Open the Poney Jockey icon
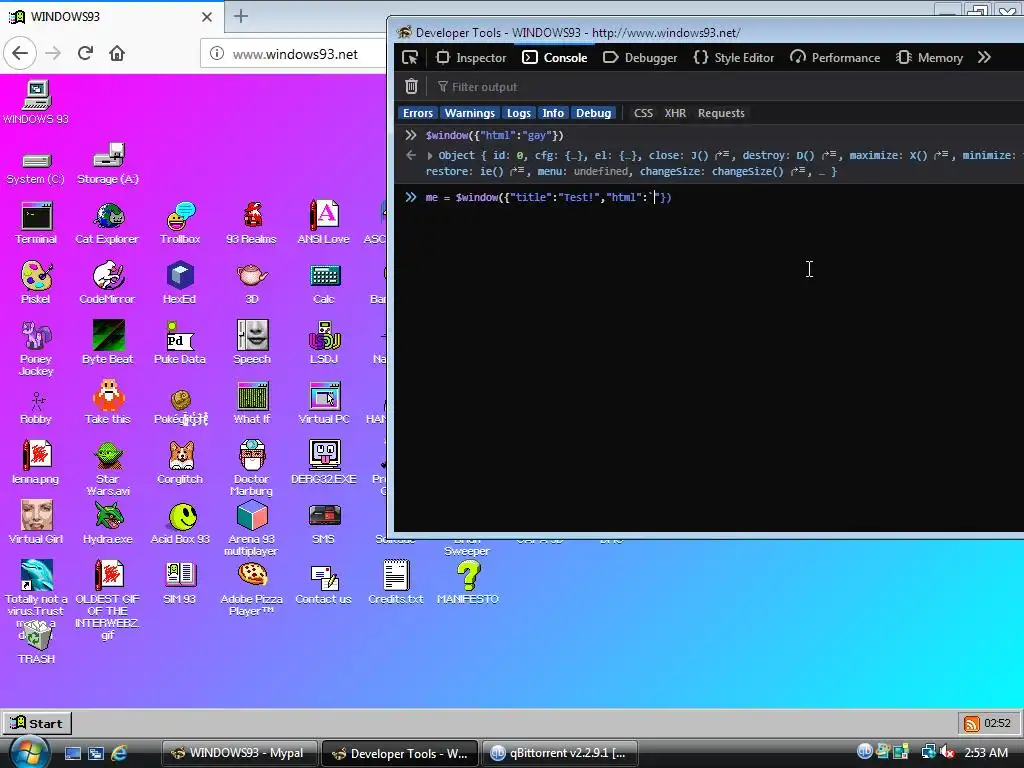Screen dimensions: 1024x768 click(36, 349)
